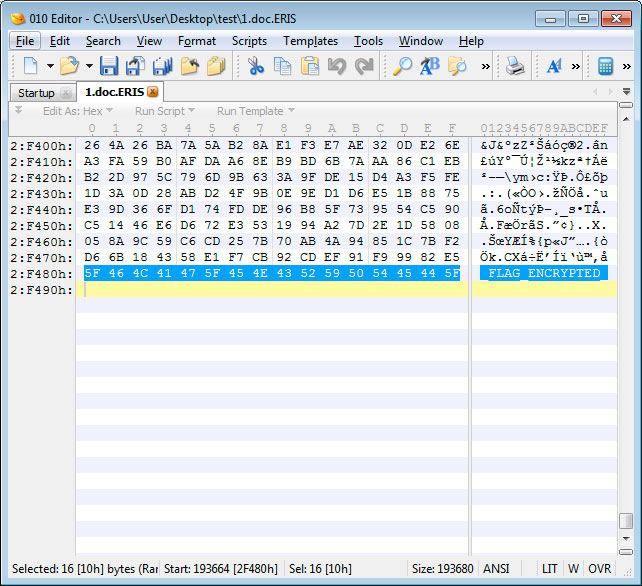This screenshot has width=642, height=586.
Task: Open the View menu
Action: (149, 41)
